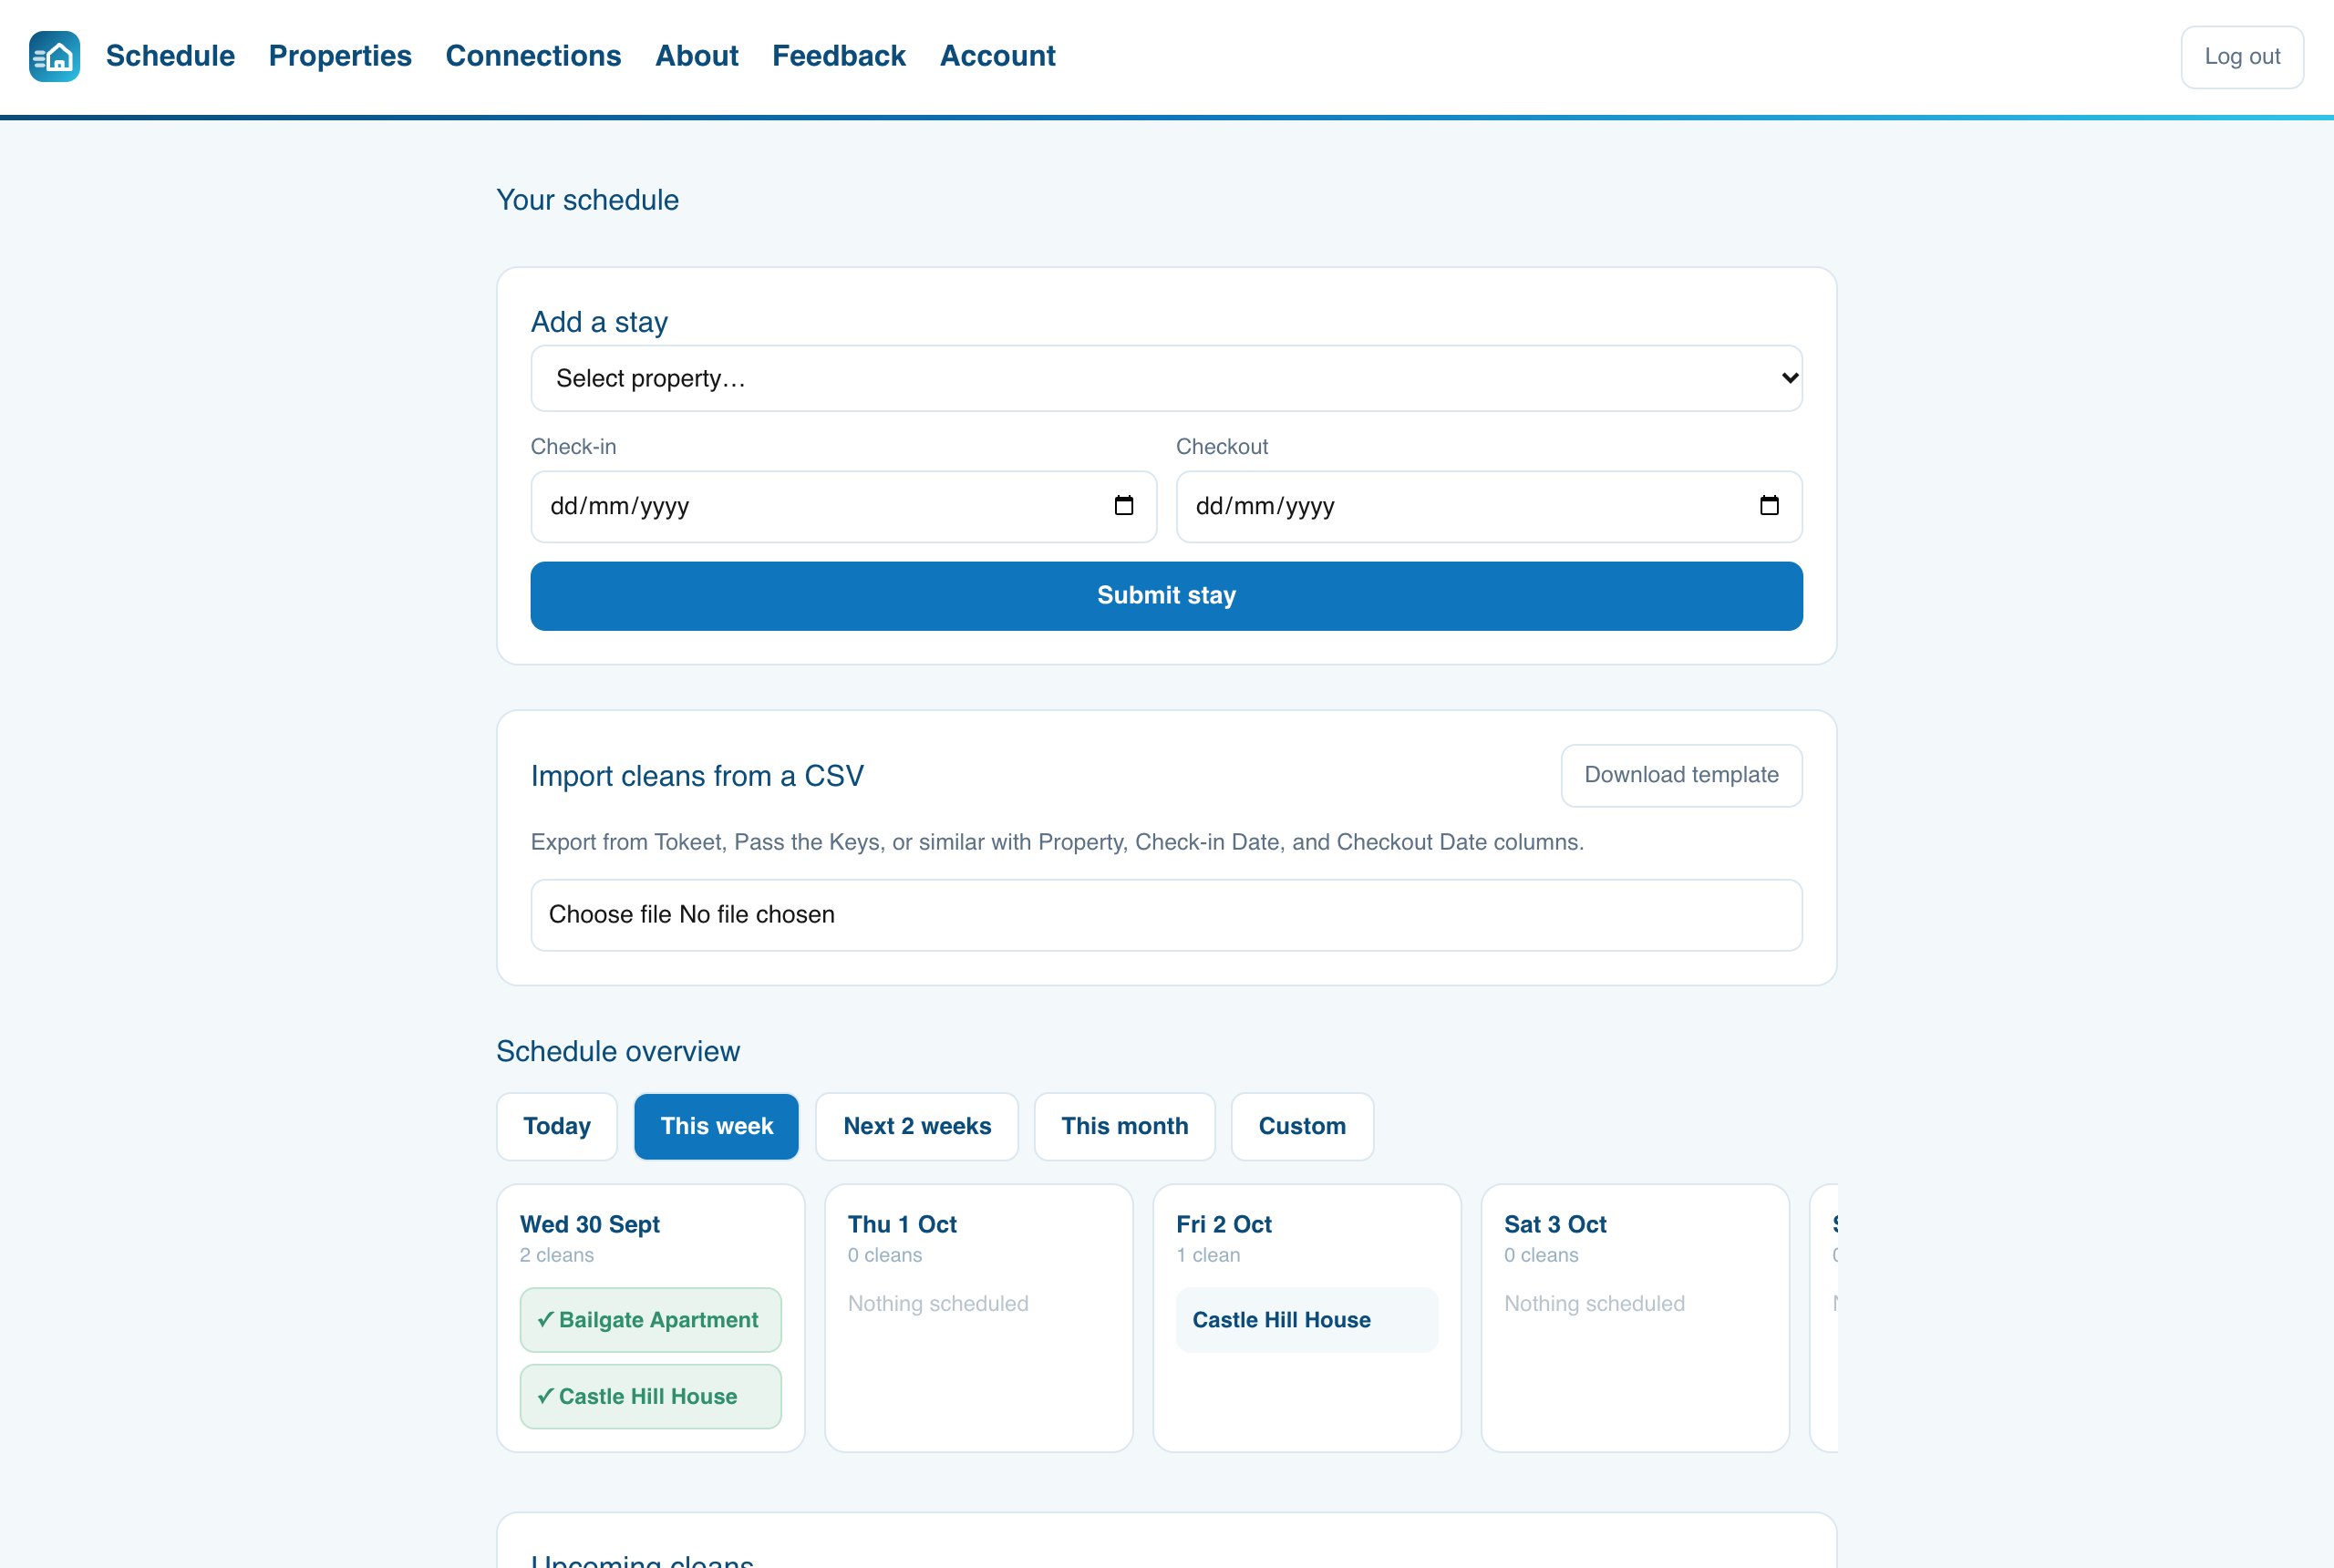Click the "1 clean" count text

click(1208, 1255)
